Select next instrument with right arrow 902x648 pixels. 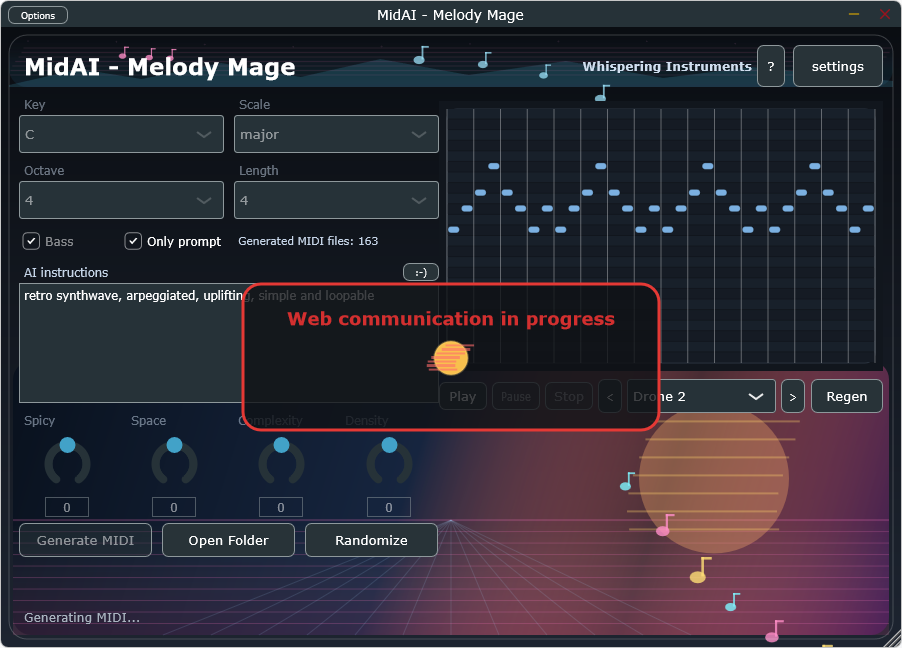click(x=793, y=397)
